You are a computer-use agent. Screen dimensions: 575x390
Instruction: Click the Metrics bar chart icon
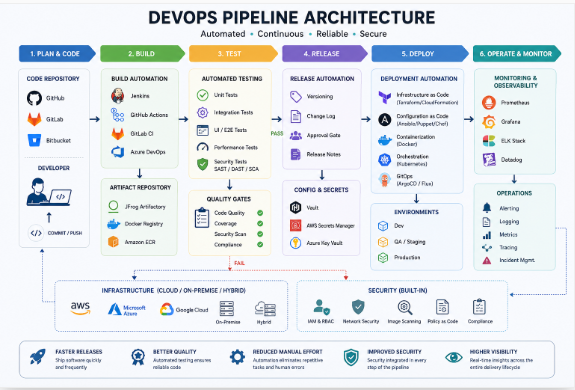click(x=487, y=235)
